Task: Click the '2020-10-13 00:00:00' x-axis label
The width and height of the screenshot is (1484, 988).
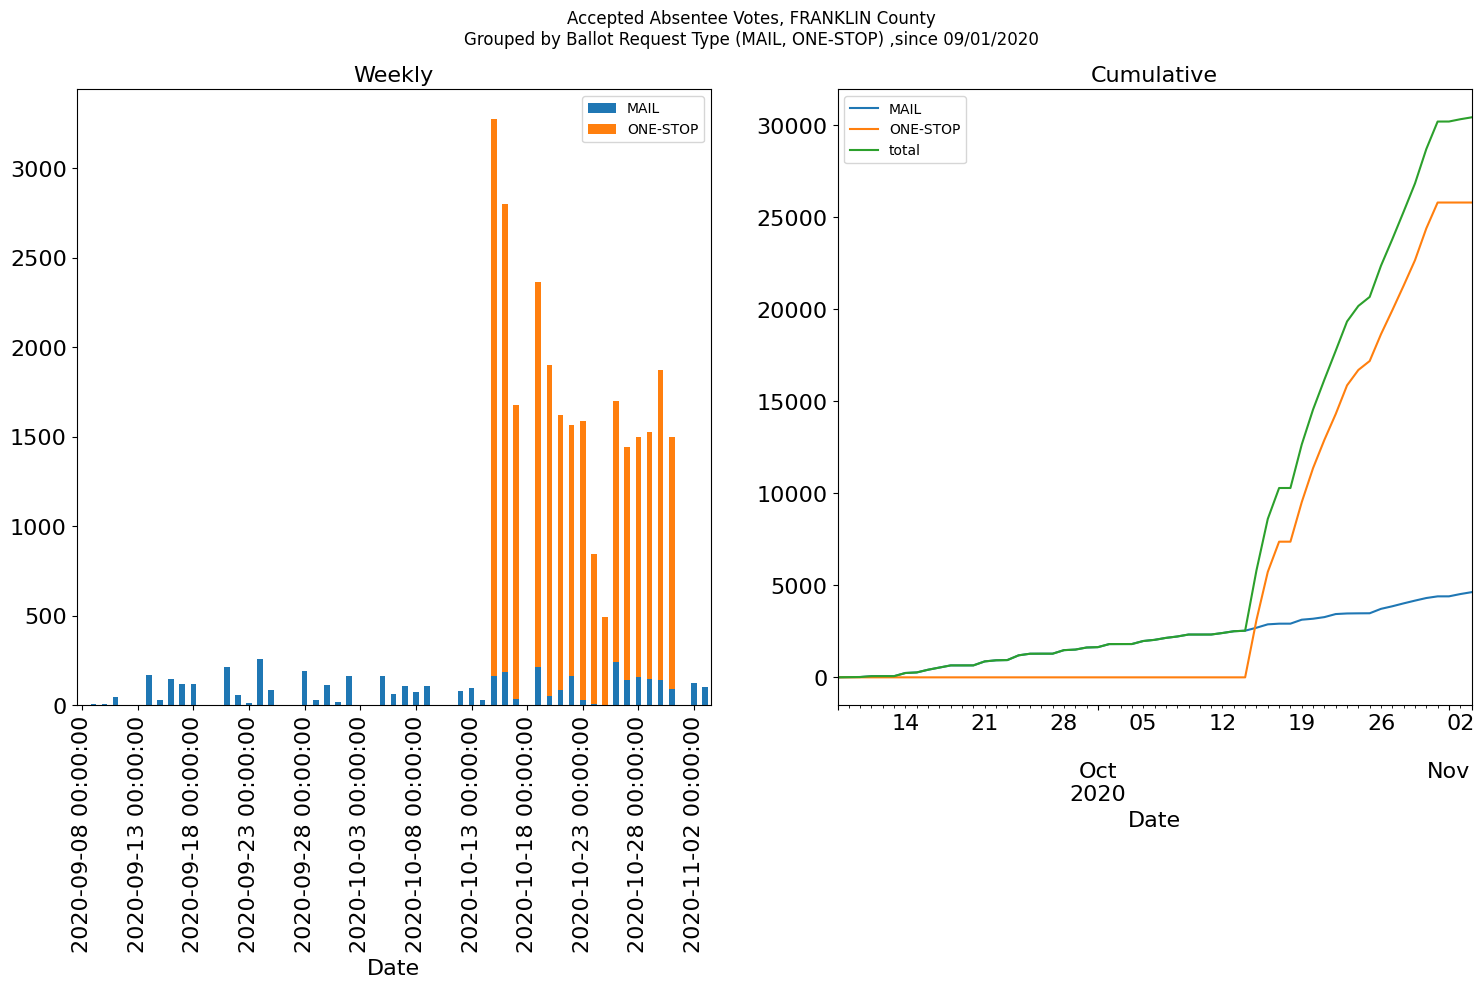Action: click(x=471, y=833)
